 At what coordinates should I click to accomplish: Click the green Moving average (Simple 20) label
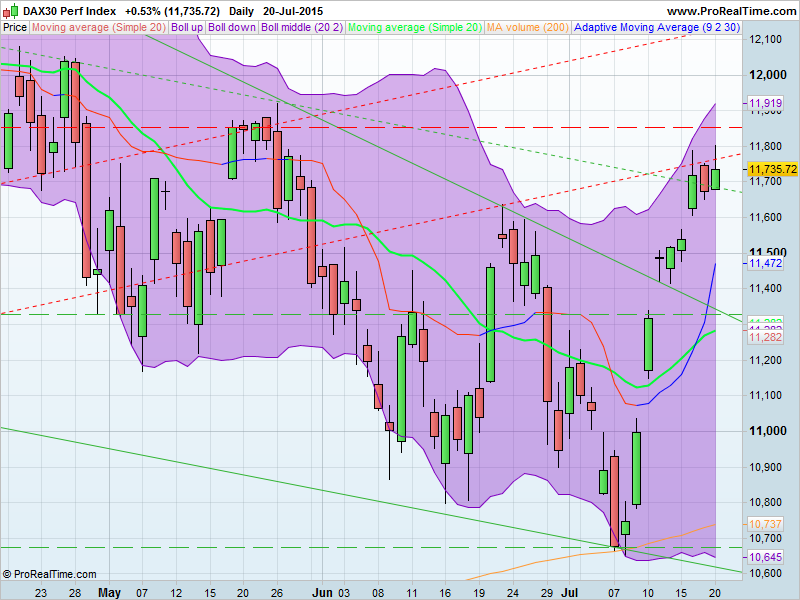[415, 28]
